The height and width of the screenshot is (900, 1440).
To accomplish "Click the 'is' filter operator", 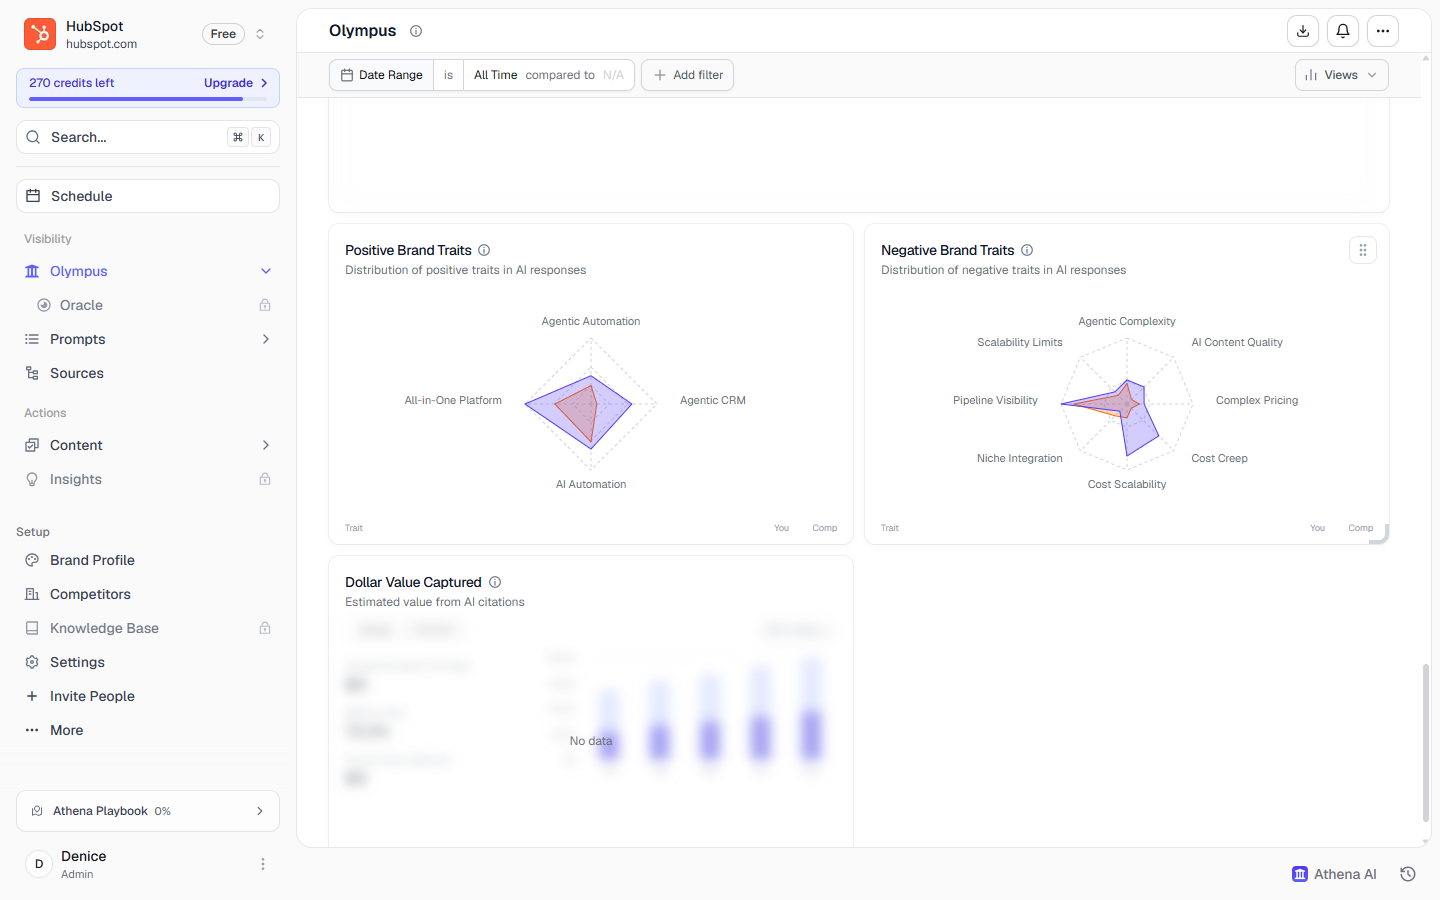I will click(448, 75).
